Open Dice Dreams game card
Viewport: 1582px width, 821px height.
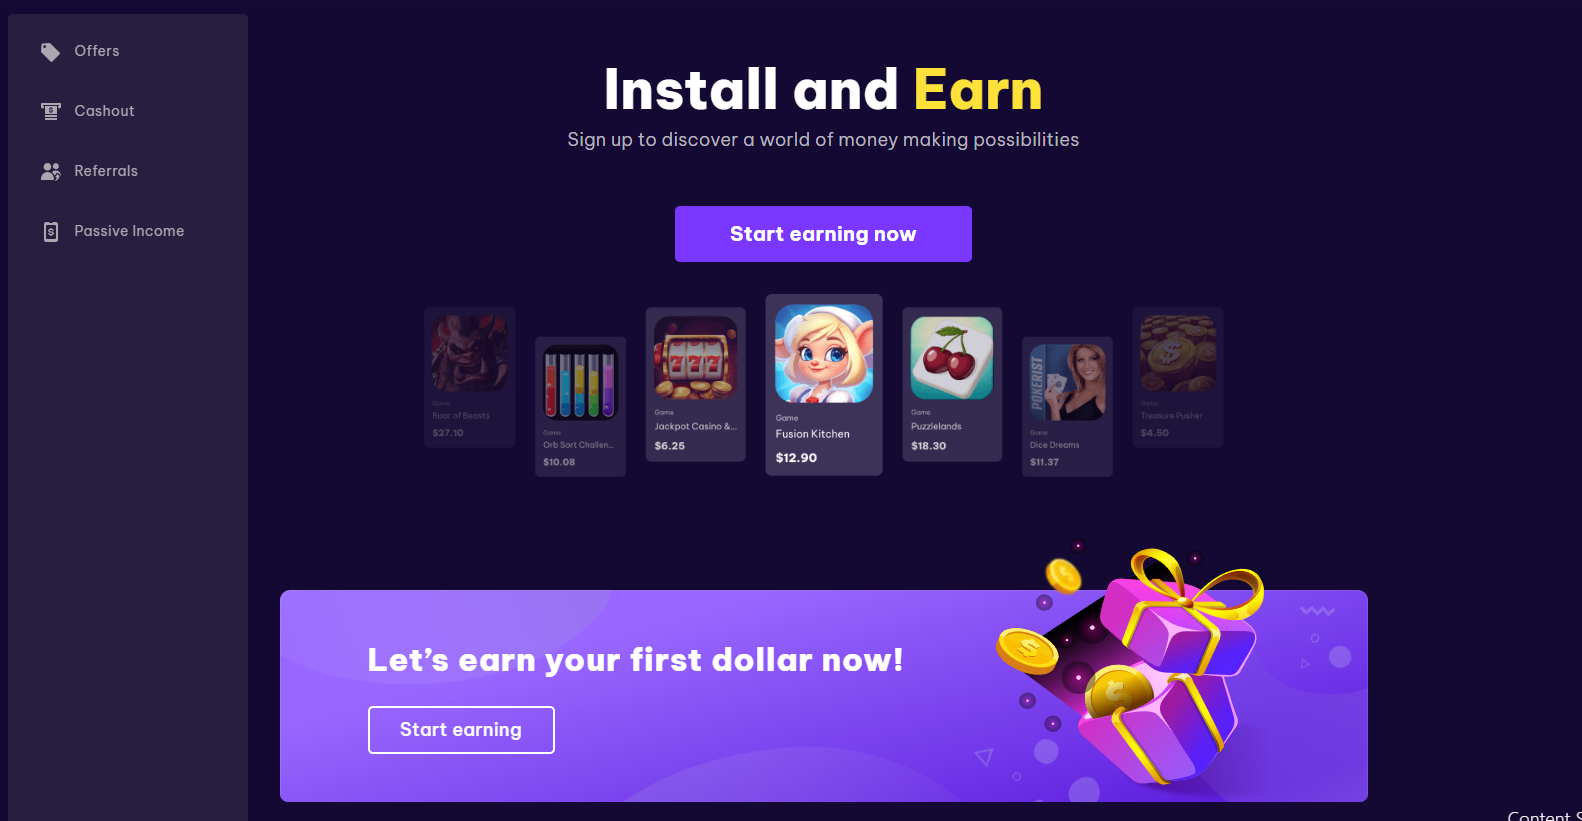point(1067,407)
